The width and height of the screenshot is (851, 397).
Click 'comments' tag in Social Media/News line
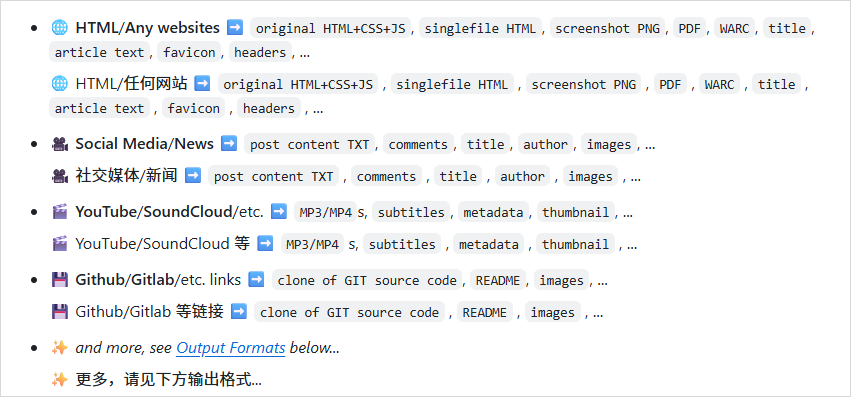pyautogui.click(x=418, y=144)
